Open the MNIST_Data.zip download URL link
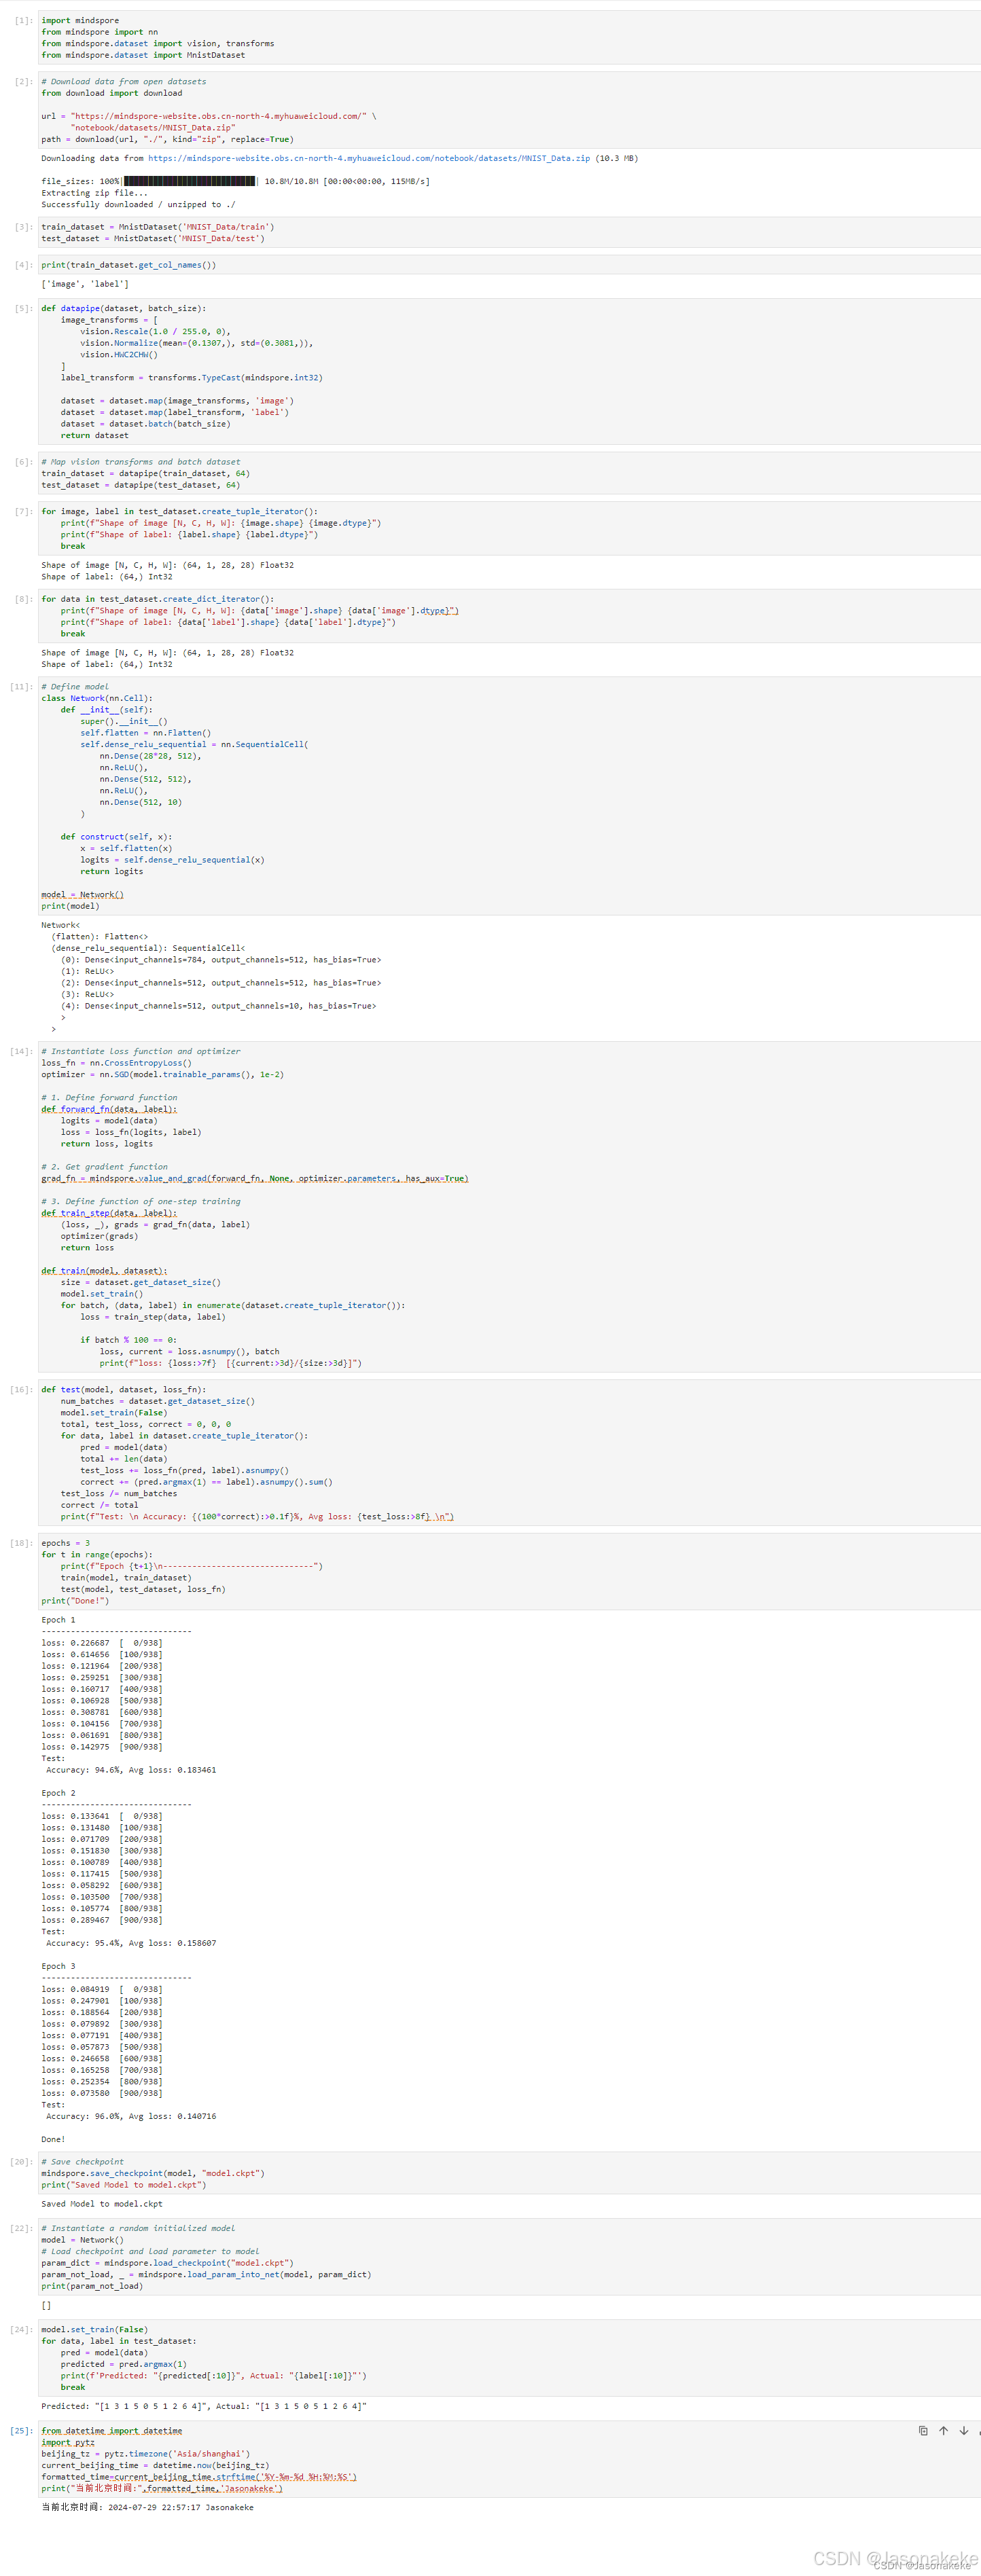Viewport: 981px width, 2576px height. coord(369,158)
